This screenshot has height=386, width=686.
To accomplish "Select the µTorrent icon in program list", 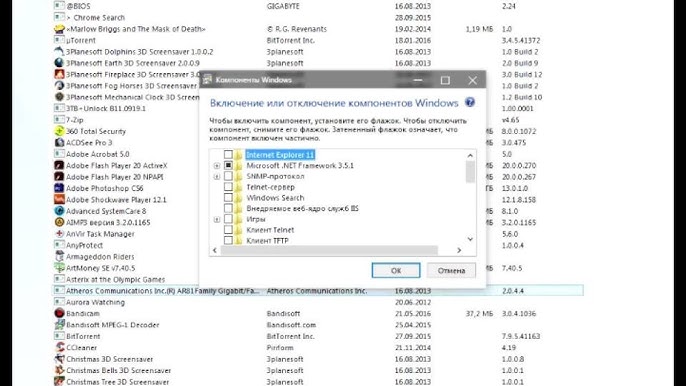I will (x=59, y=40).
